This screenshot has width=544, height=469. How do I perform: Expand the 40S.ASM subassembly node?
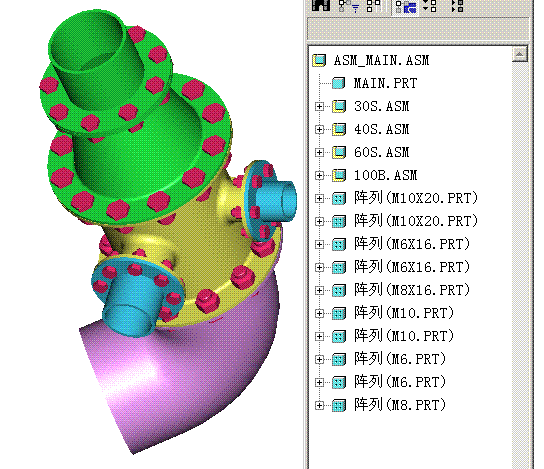pyautogui.click(x=319, y=129)
